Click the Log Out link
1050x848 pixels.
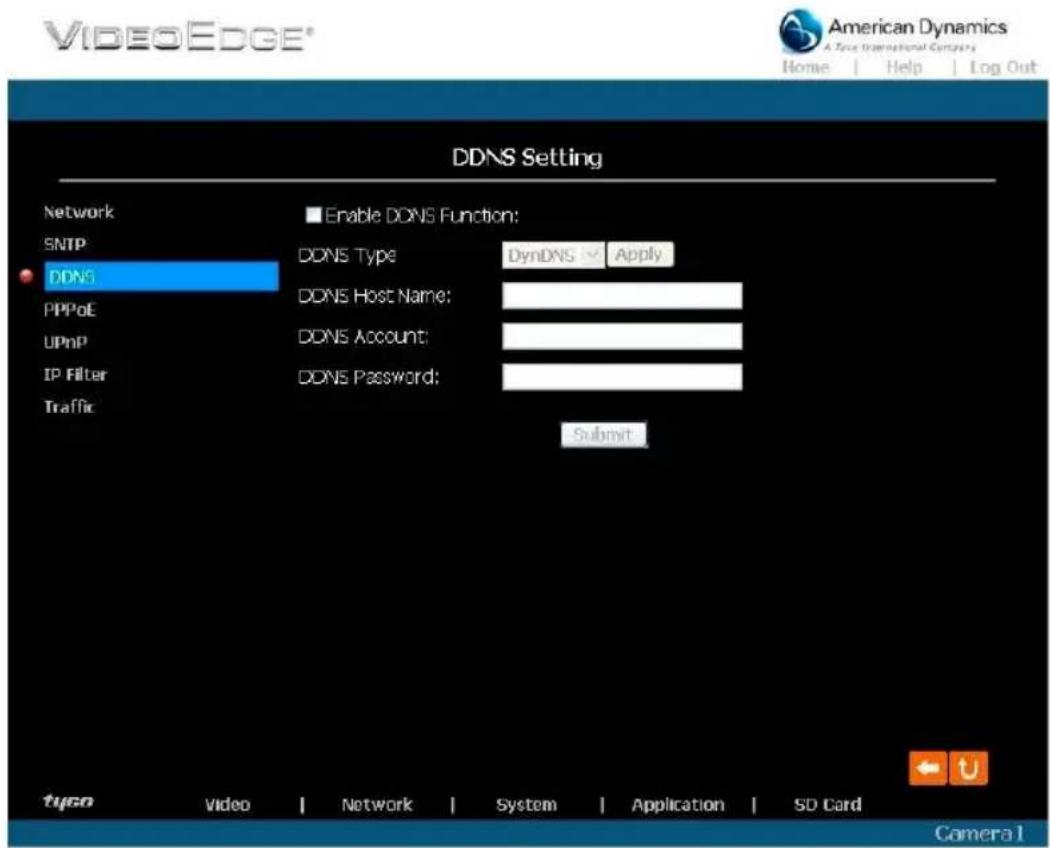pos(1003,67)
